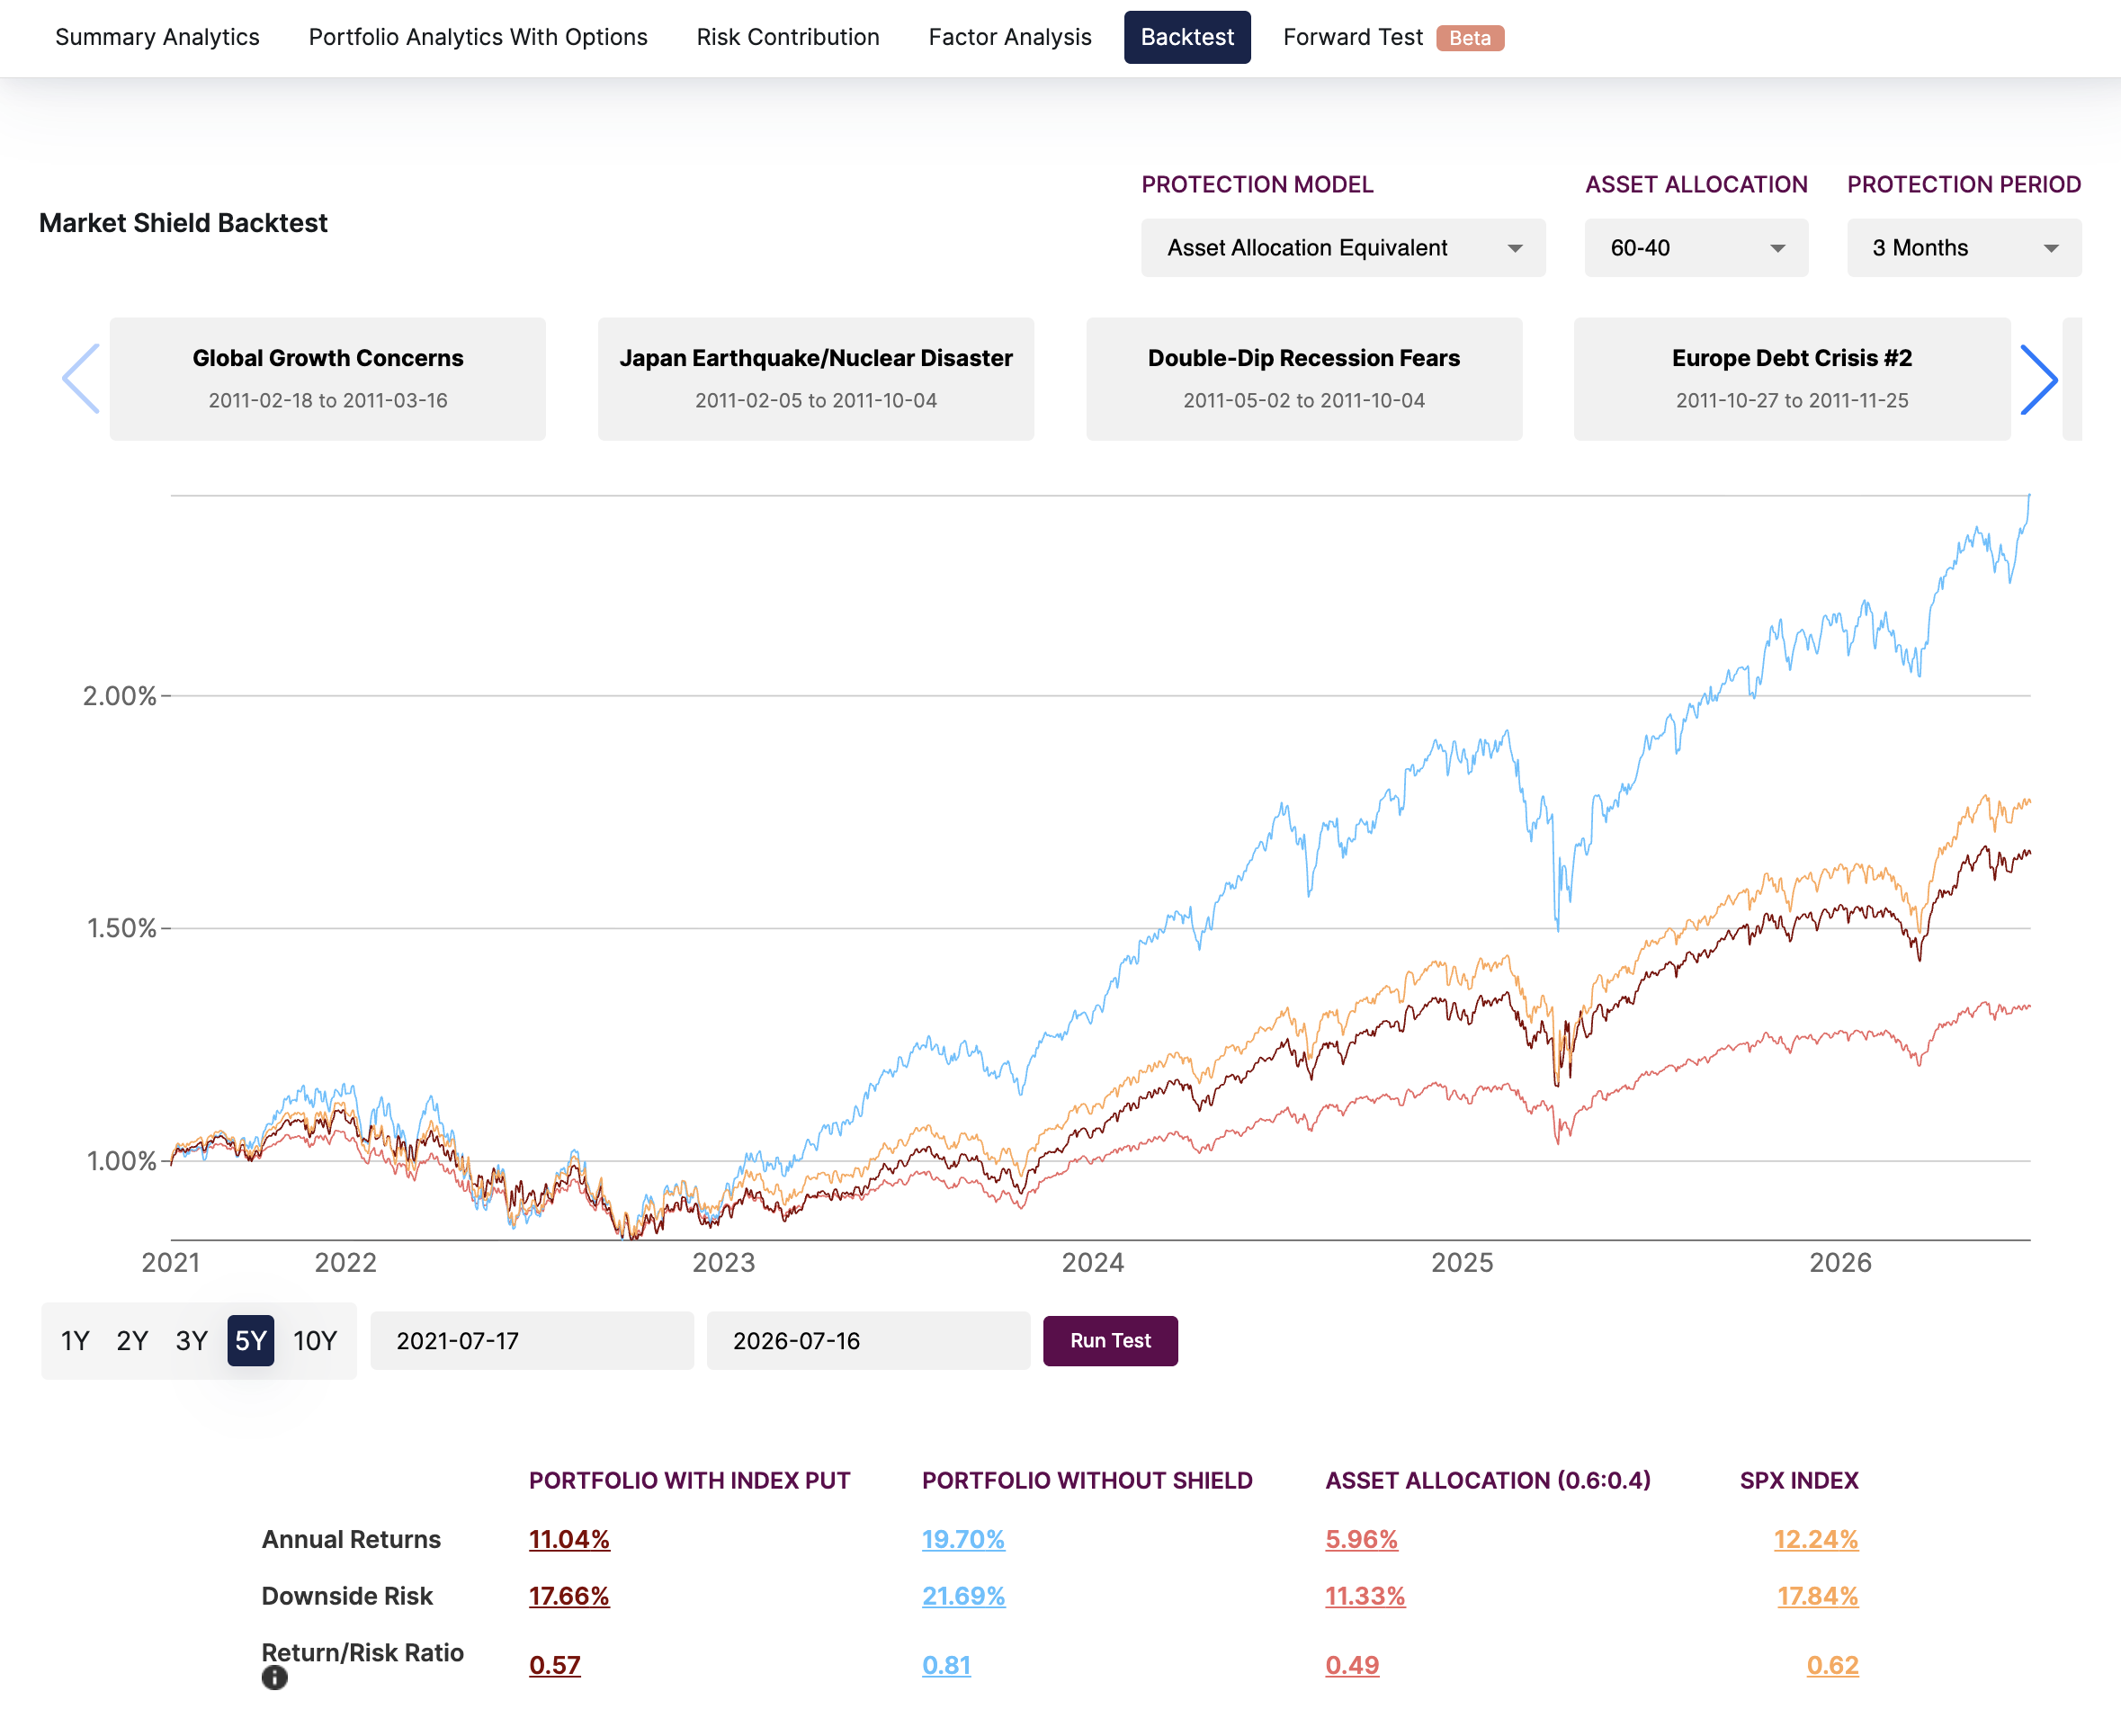Switch to the Risk Contribution tab
The width and height of the screenshot is (2121, 1736).
[788, 37]
